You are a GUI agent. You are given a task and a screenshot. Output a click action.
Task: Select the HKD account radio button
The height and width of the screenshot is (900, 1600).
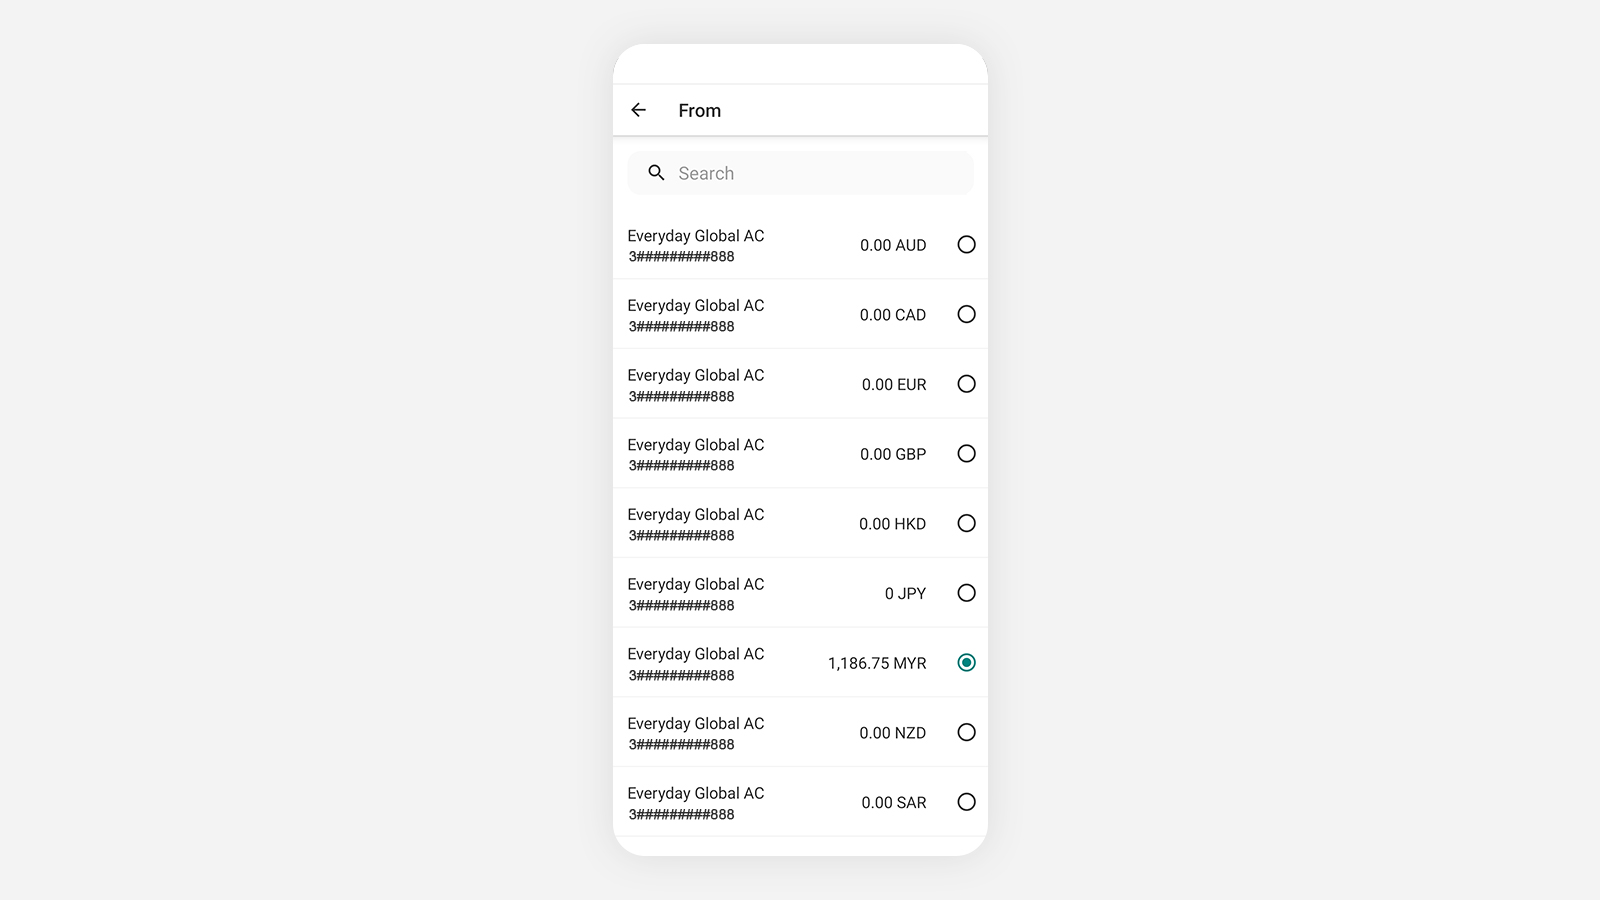966,523
